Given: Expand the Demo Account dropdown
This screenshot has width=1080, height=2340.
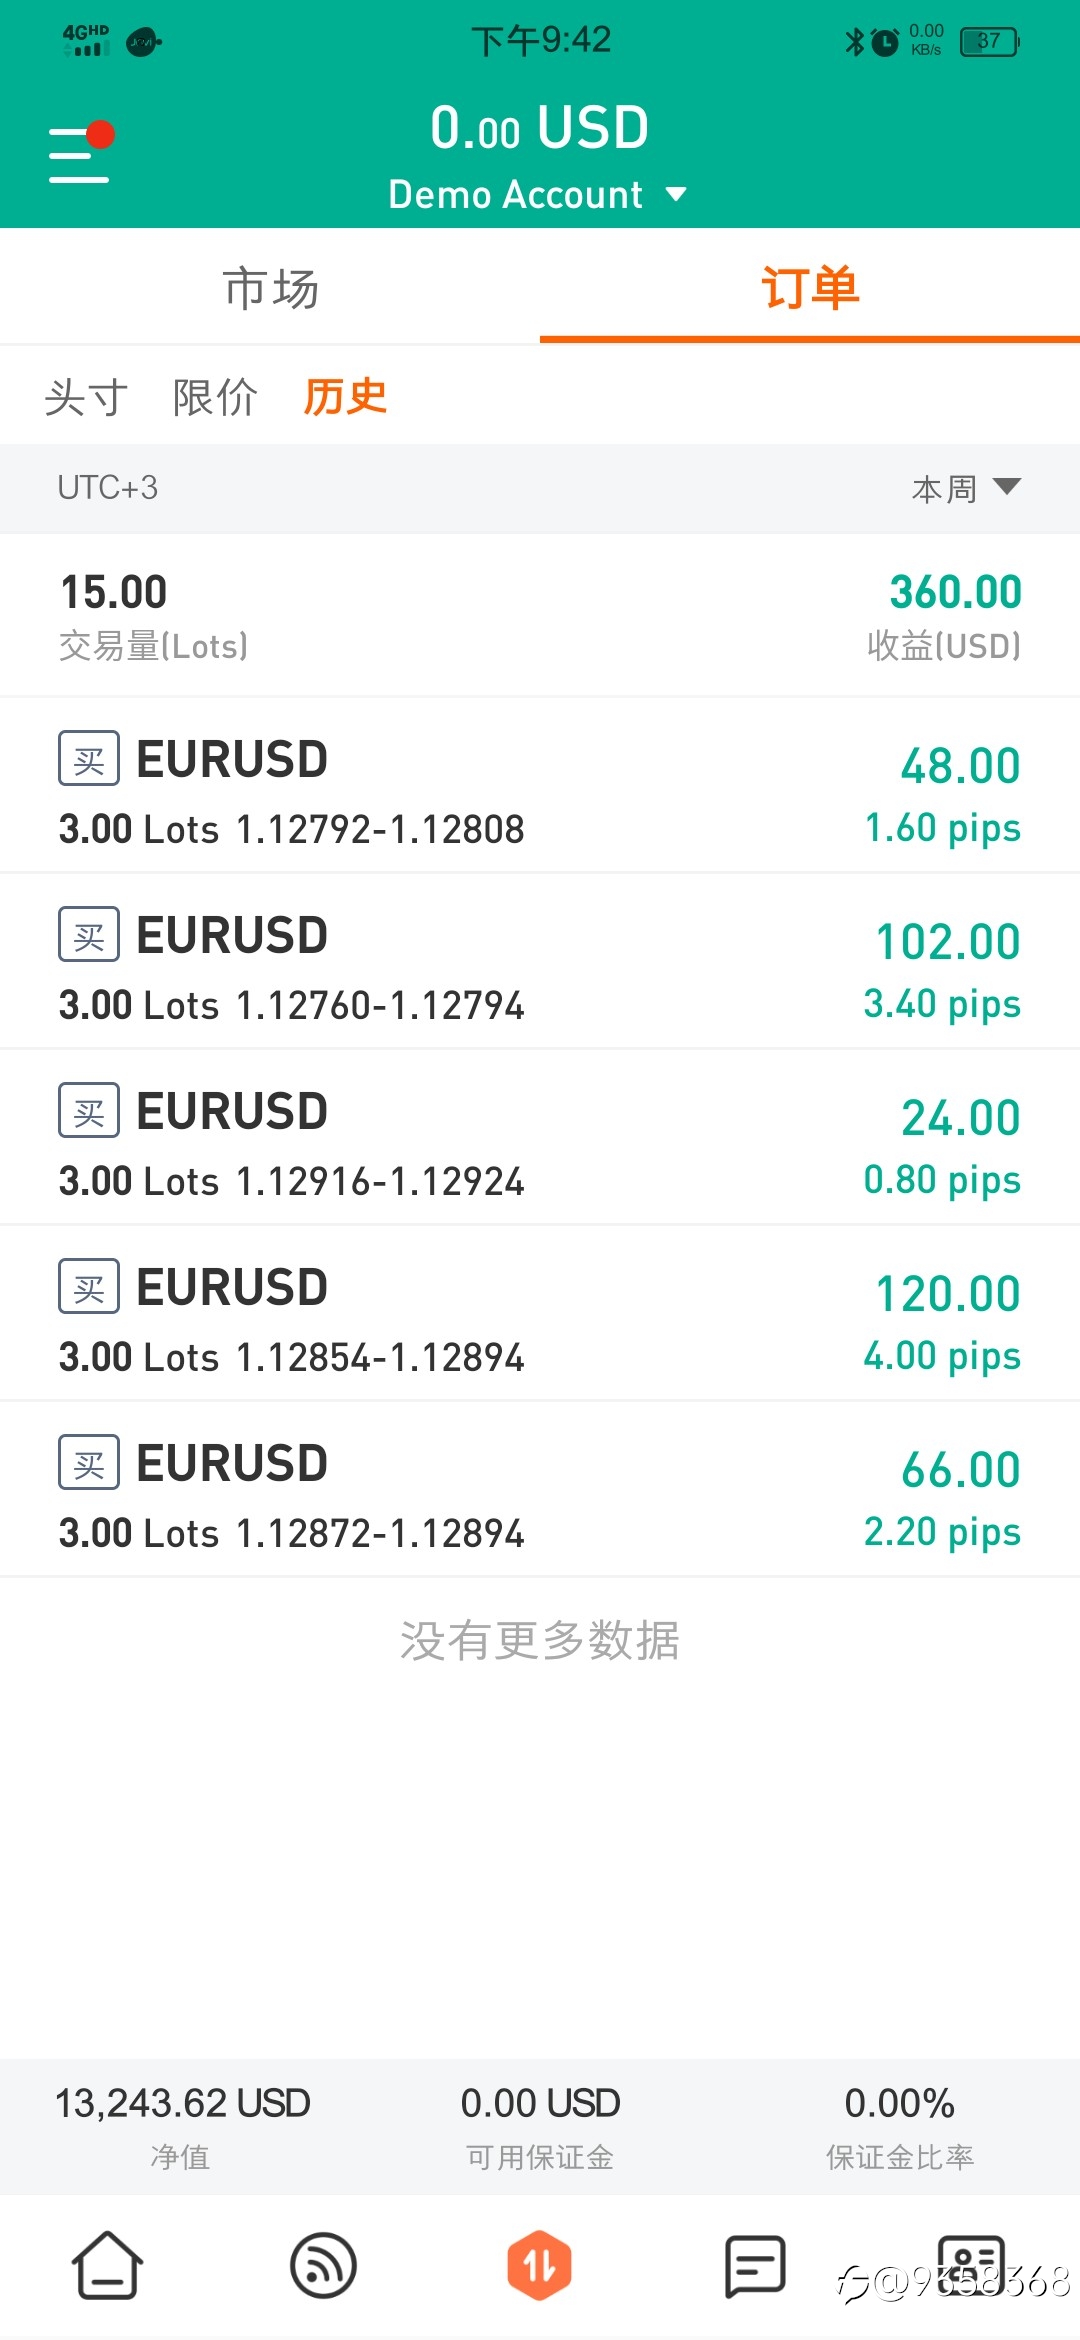Looking at the screenshot, I should (x=538, y=194).
